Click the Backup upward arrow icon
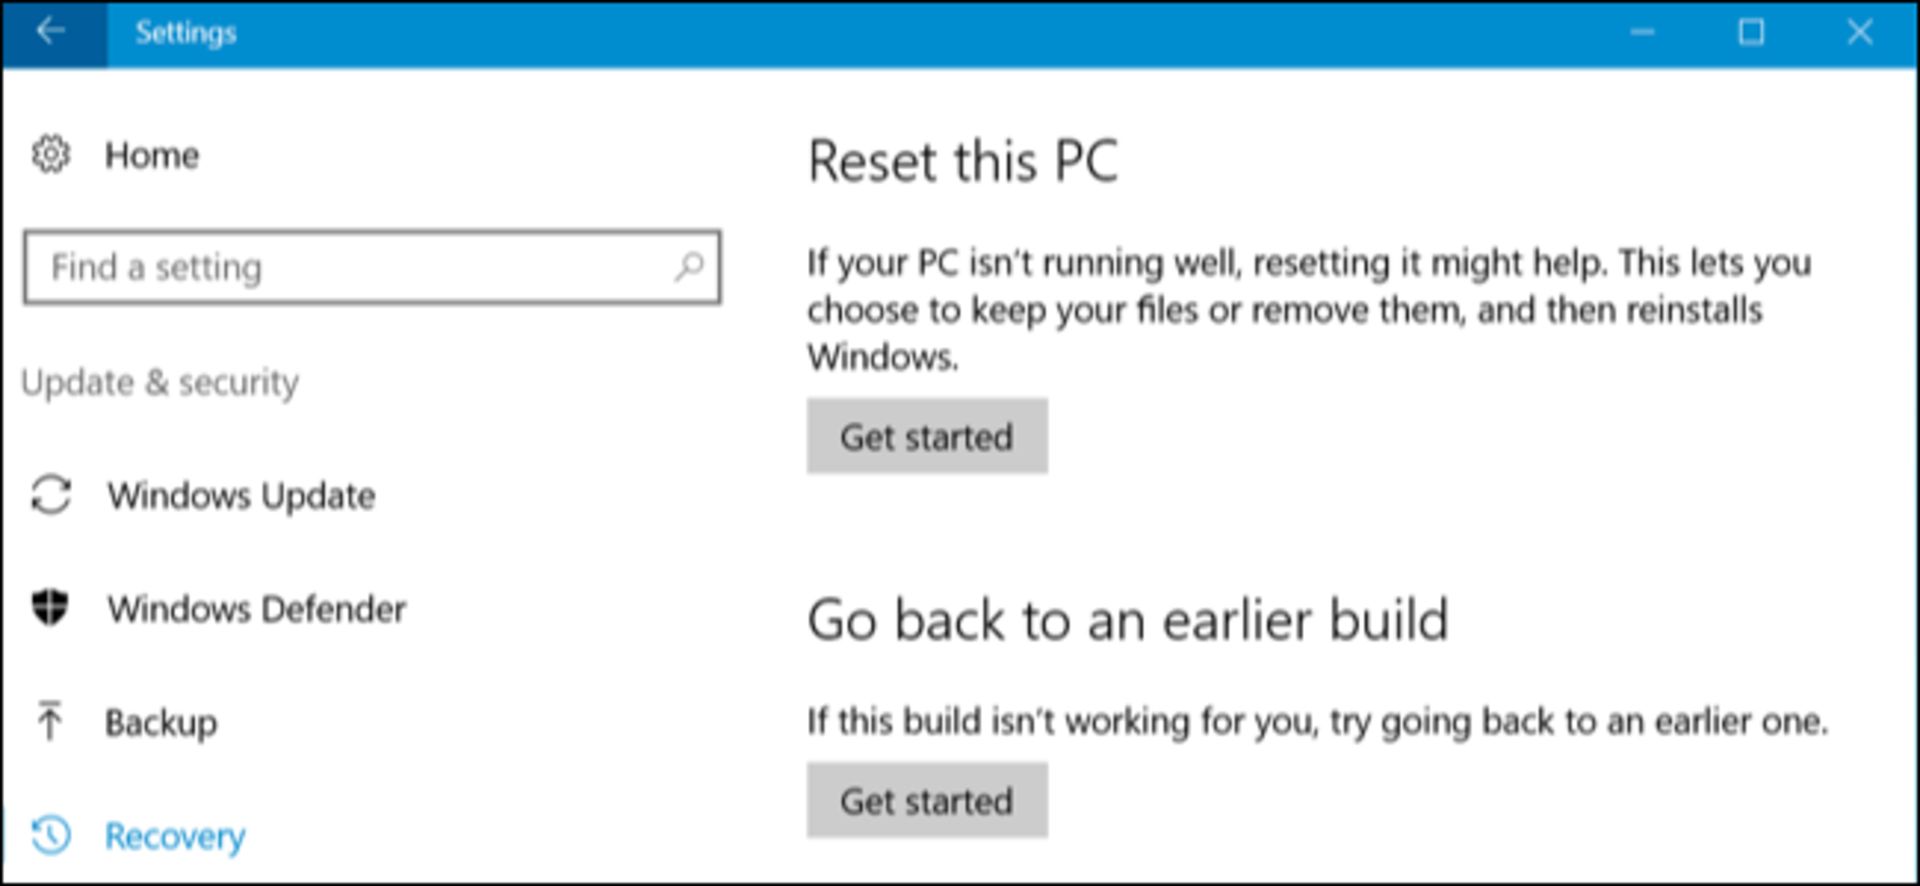1920x886 pixels. (x=49, y=721)
